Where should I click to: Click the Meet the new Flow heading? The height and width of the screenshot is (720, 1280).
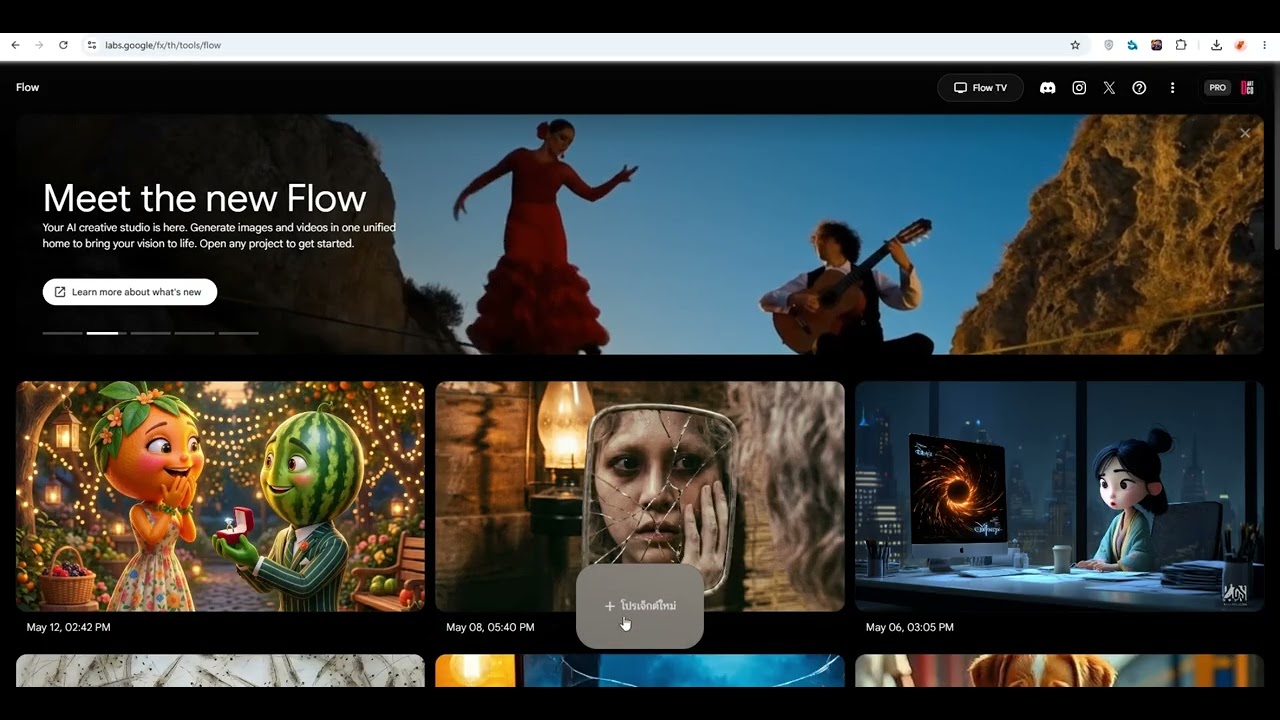pos(204,198)
